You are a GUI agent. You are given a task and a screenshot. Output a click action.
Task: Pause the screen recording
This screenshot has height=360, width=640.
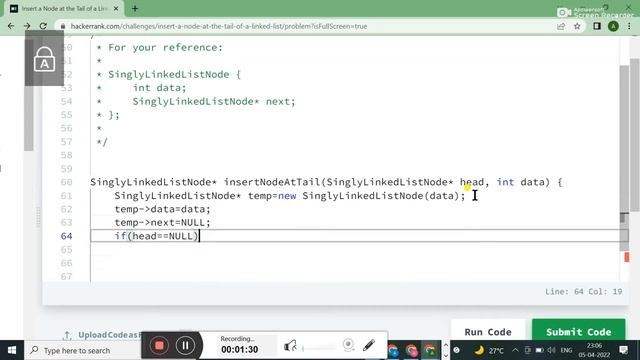pos(185,345)
